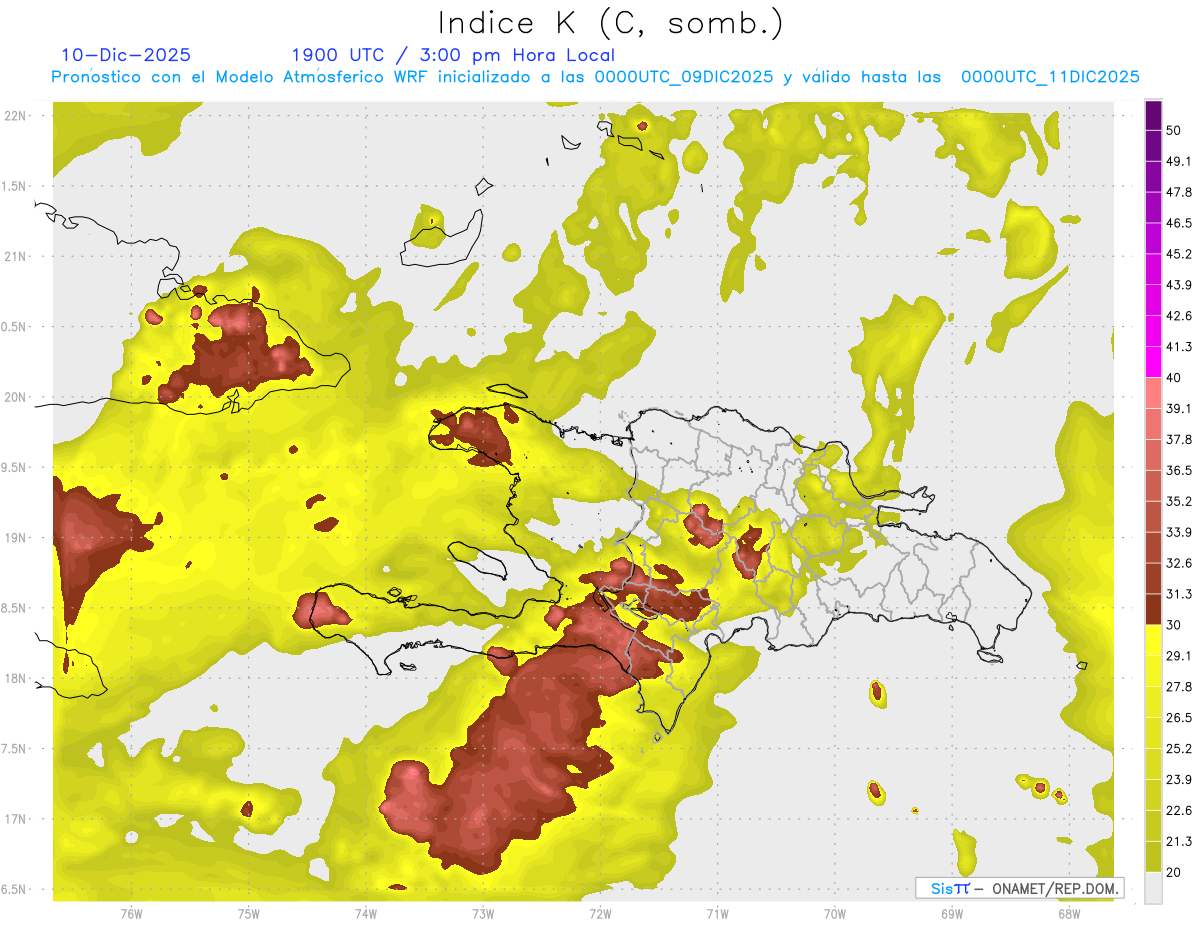Select the '33.9' colorbar label
Screen dimensions: 1200x927
pos(1179,532)
